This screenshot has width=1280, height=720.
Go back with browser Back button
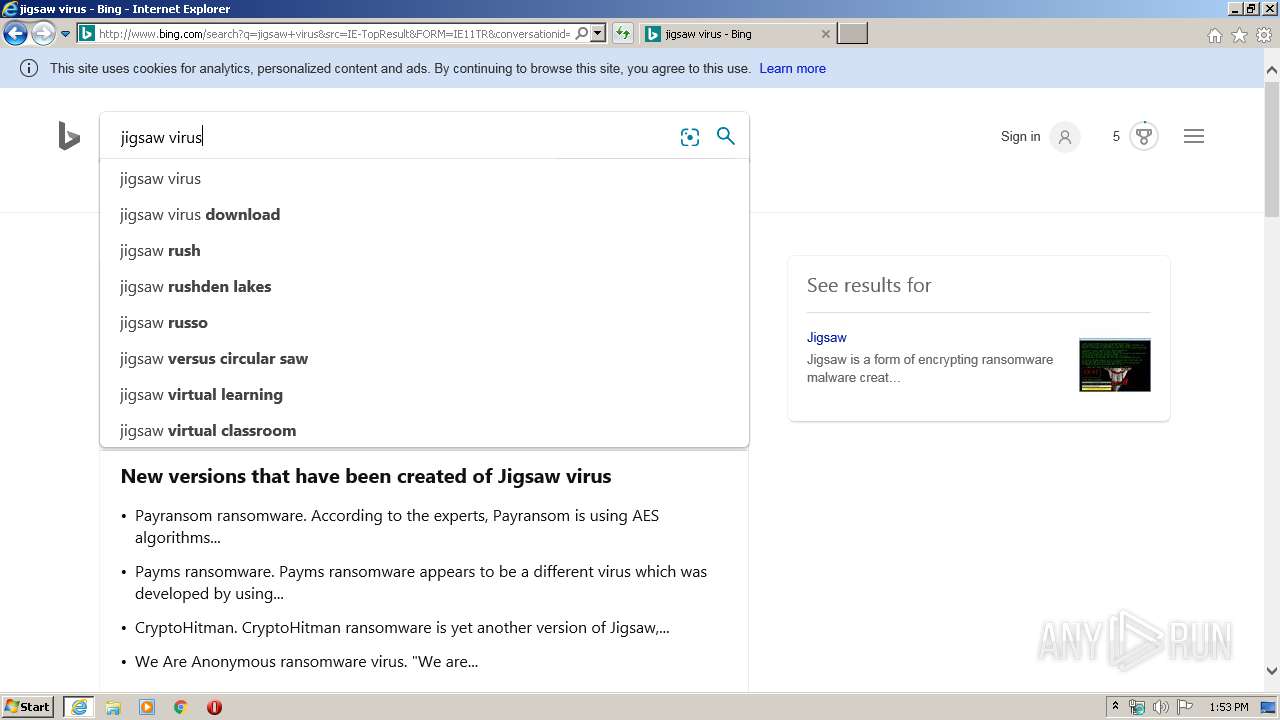tap(15, 34)
